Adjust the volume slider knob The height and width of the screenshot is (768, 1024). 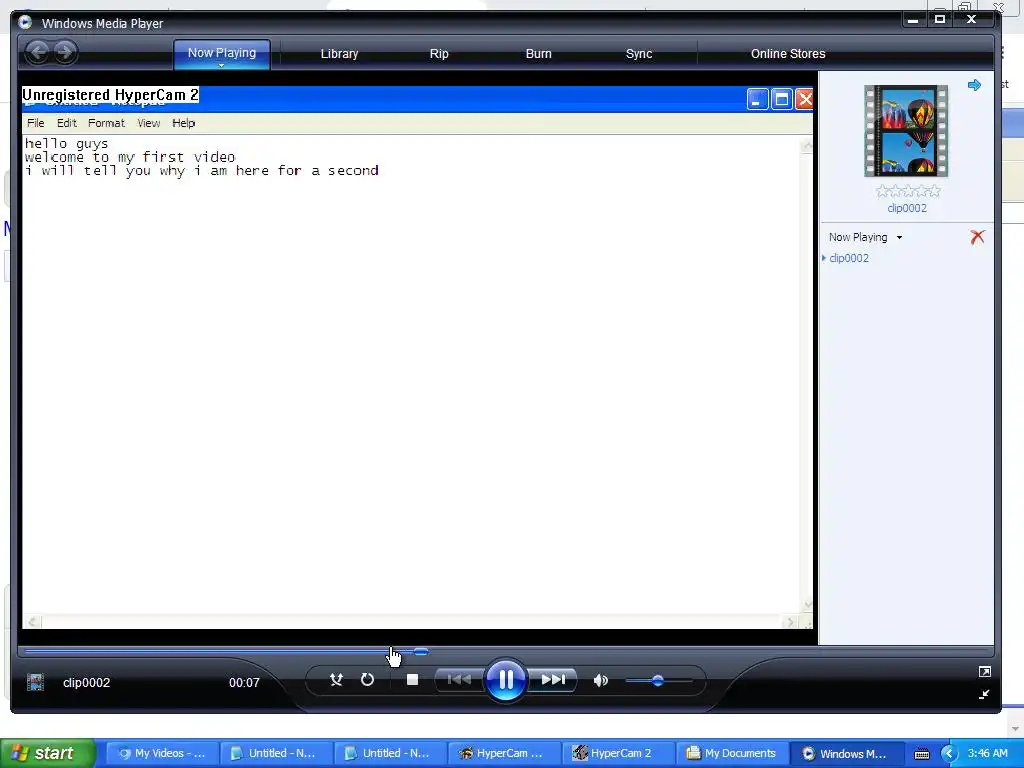click(658, 680)
